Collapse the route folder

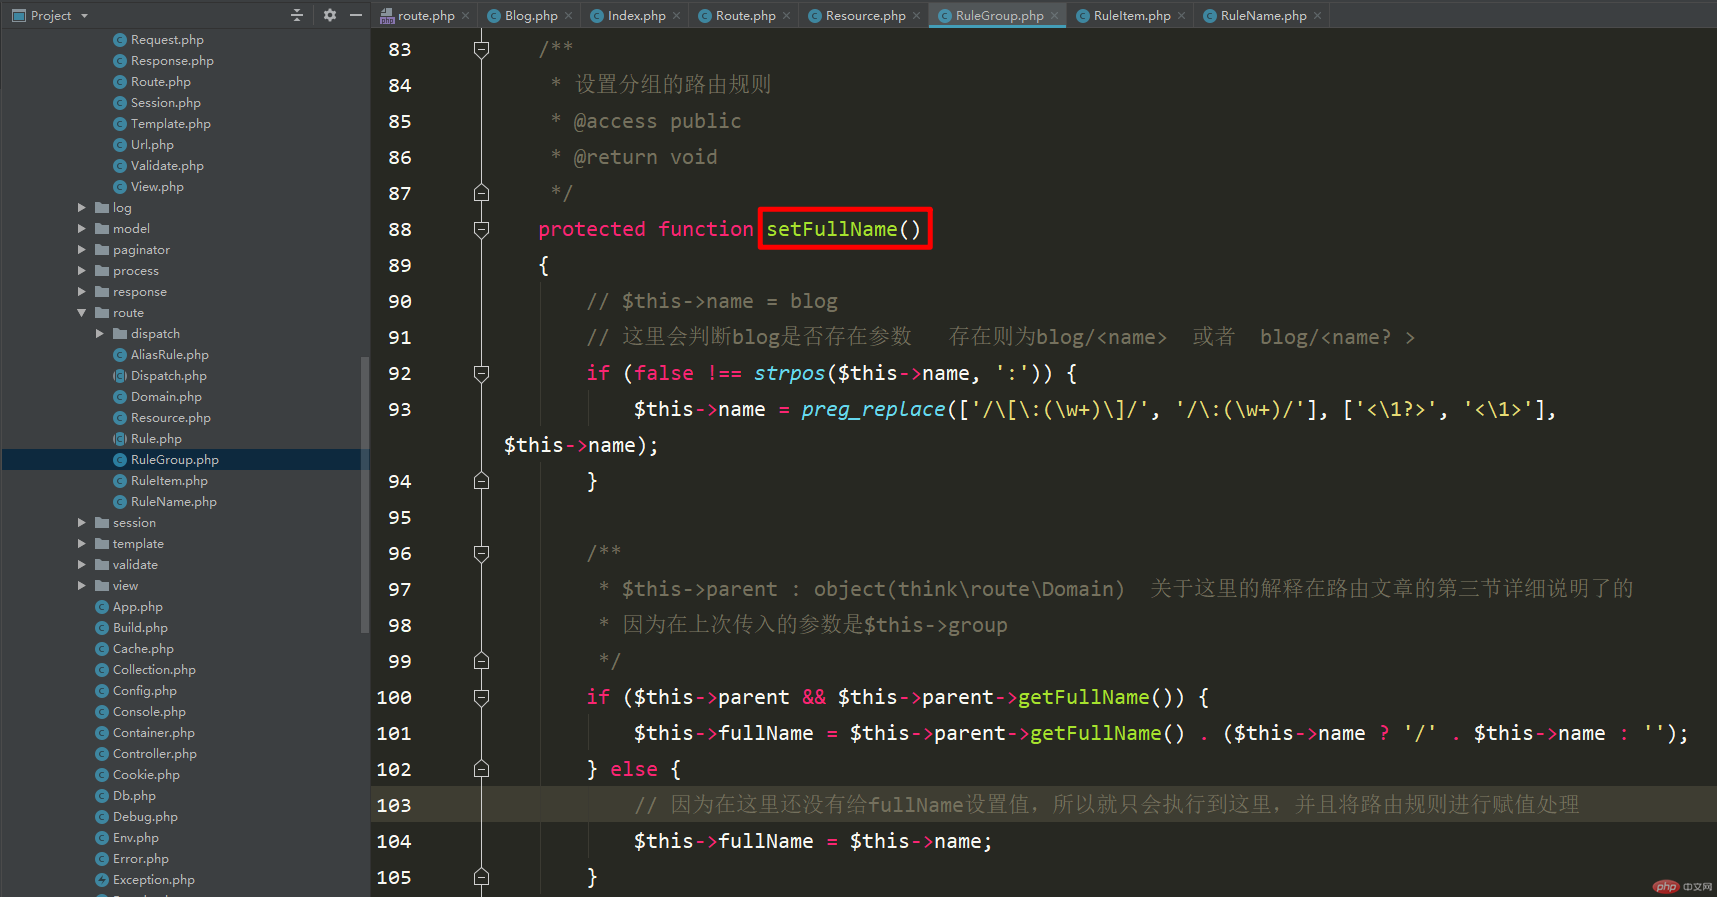point(82,312)
